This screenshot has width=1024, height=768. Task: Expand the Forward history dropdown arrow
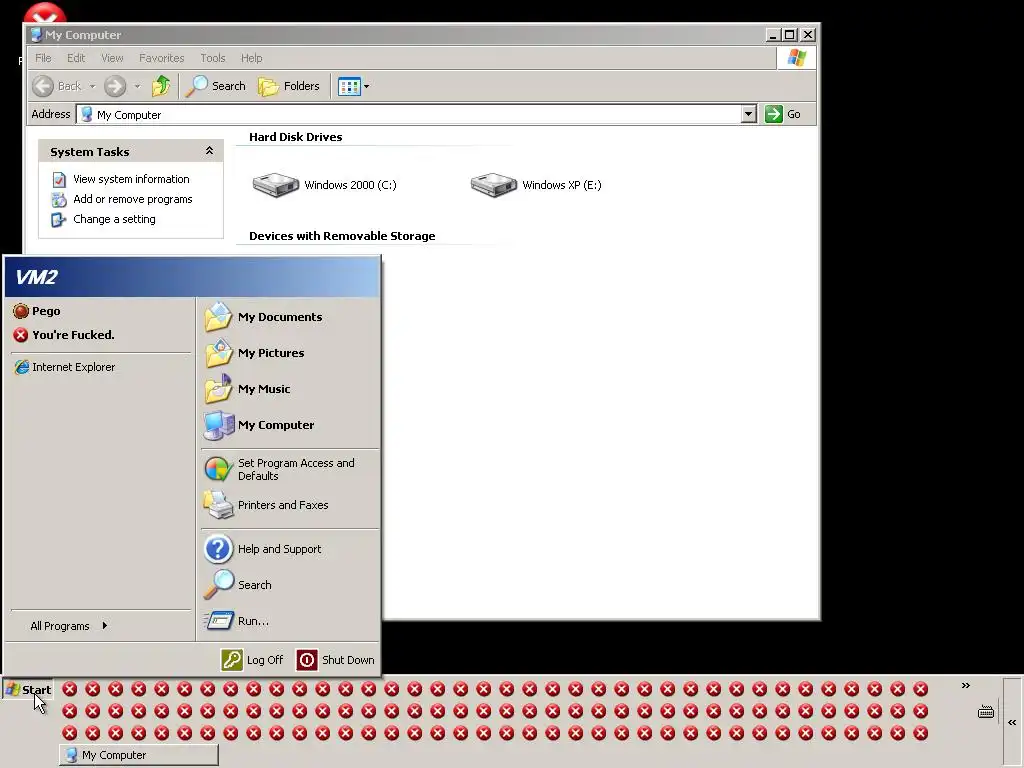pyautogui.click(x=137, y=86)
